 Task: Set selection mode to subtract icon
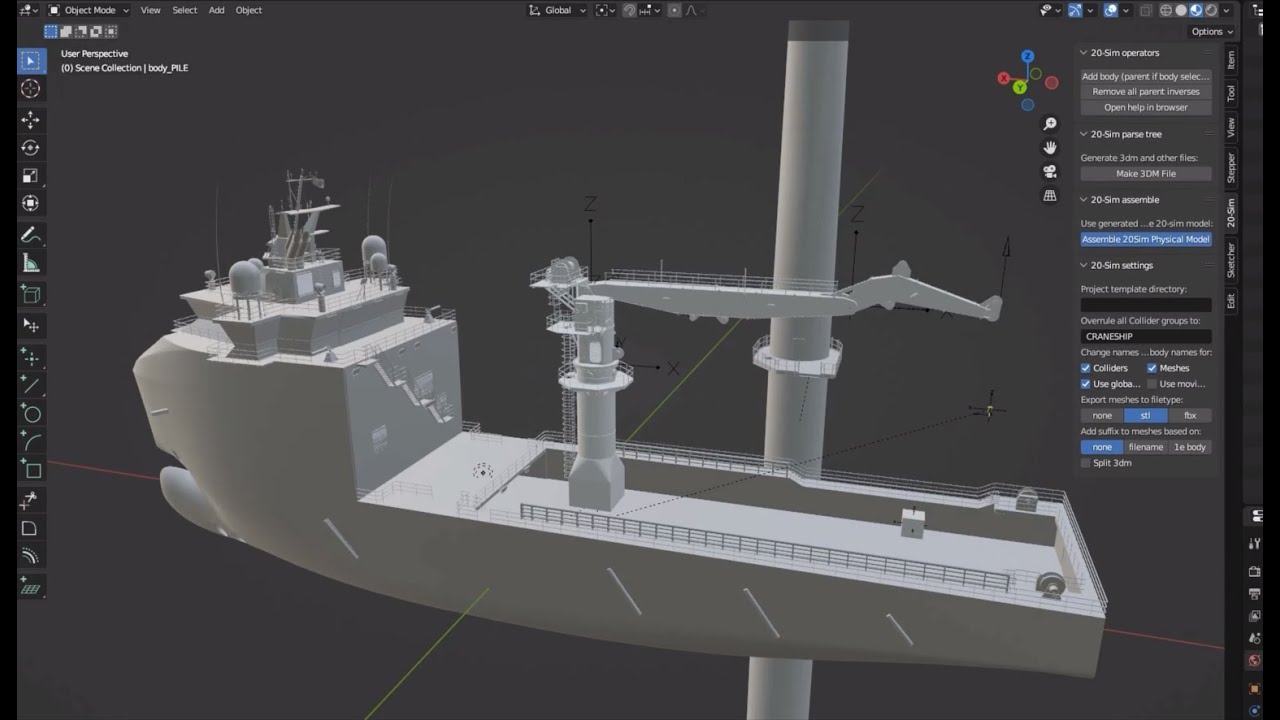pos(80,32)
